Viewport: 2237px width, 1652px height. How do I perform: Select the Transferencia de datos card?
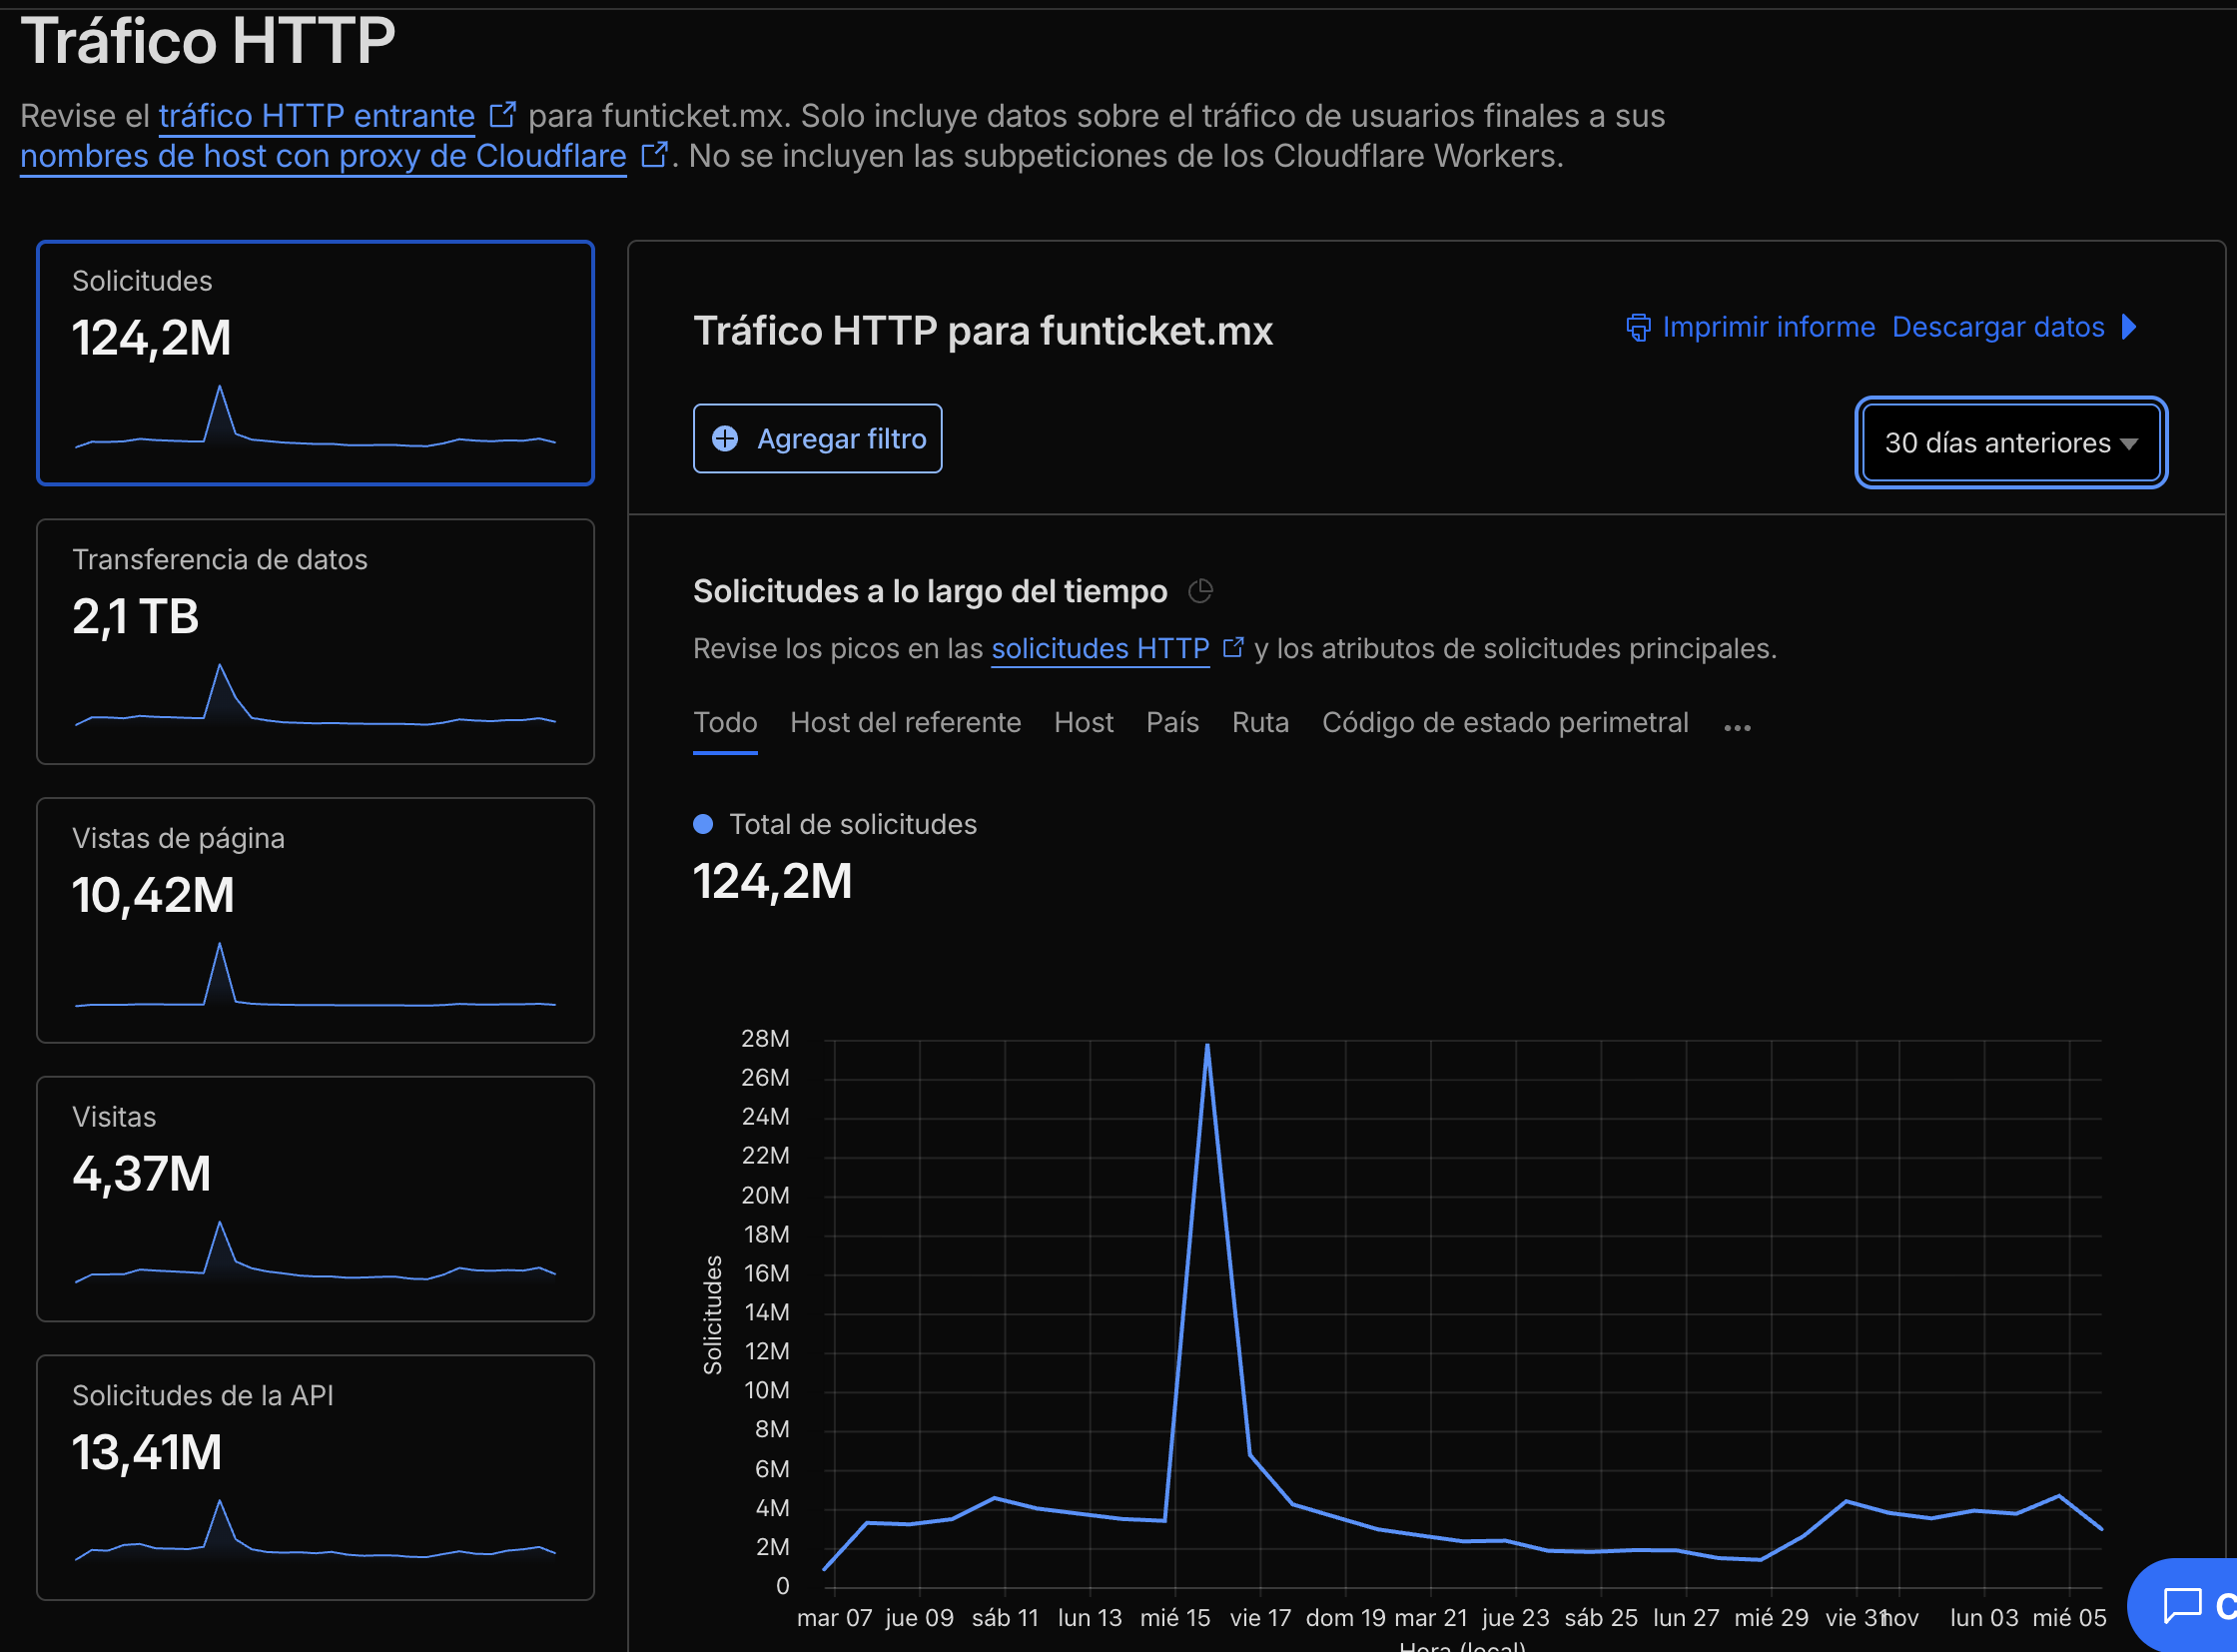point(315,641)
